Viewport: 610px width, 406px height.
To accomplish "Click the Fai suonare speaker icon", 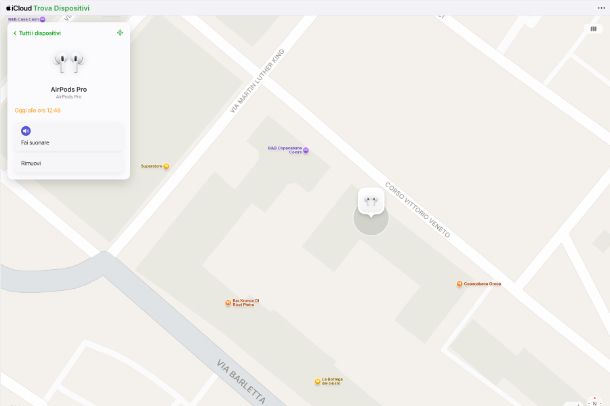I will pyautogui.click(x=26, y=131).
